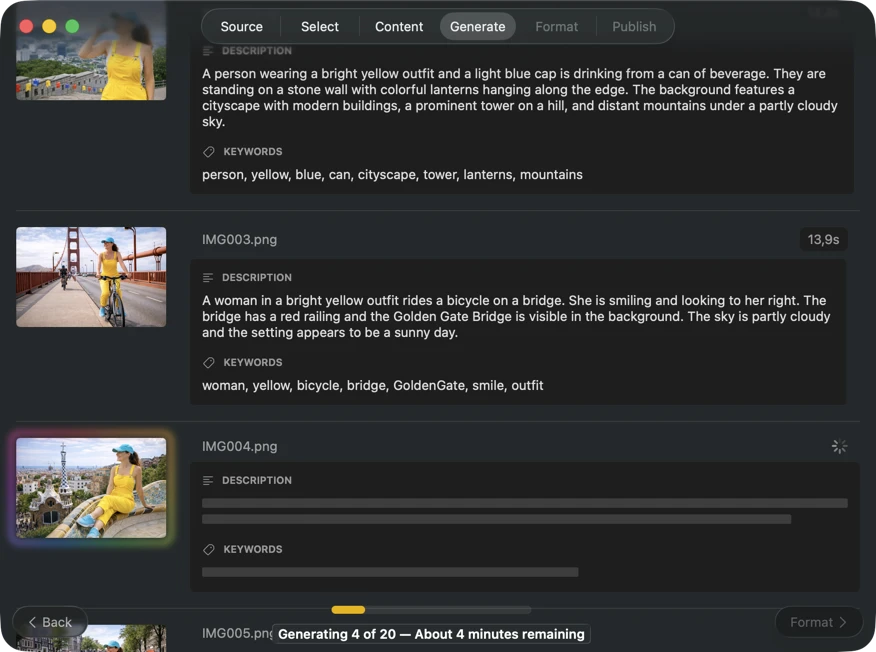876x652 pixels.
Task: Click the Format next button at bottom right
Action: point(818,622)
